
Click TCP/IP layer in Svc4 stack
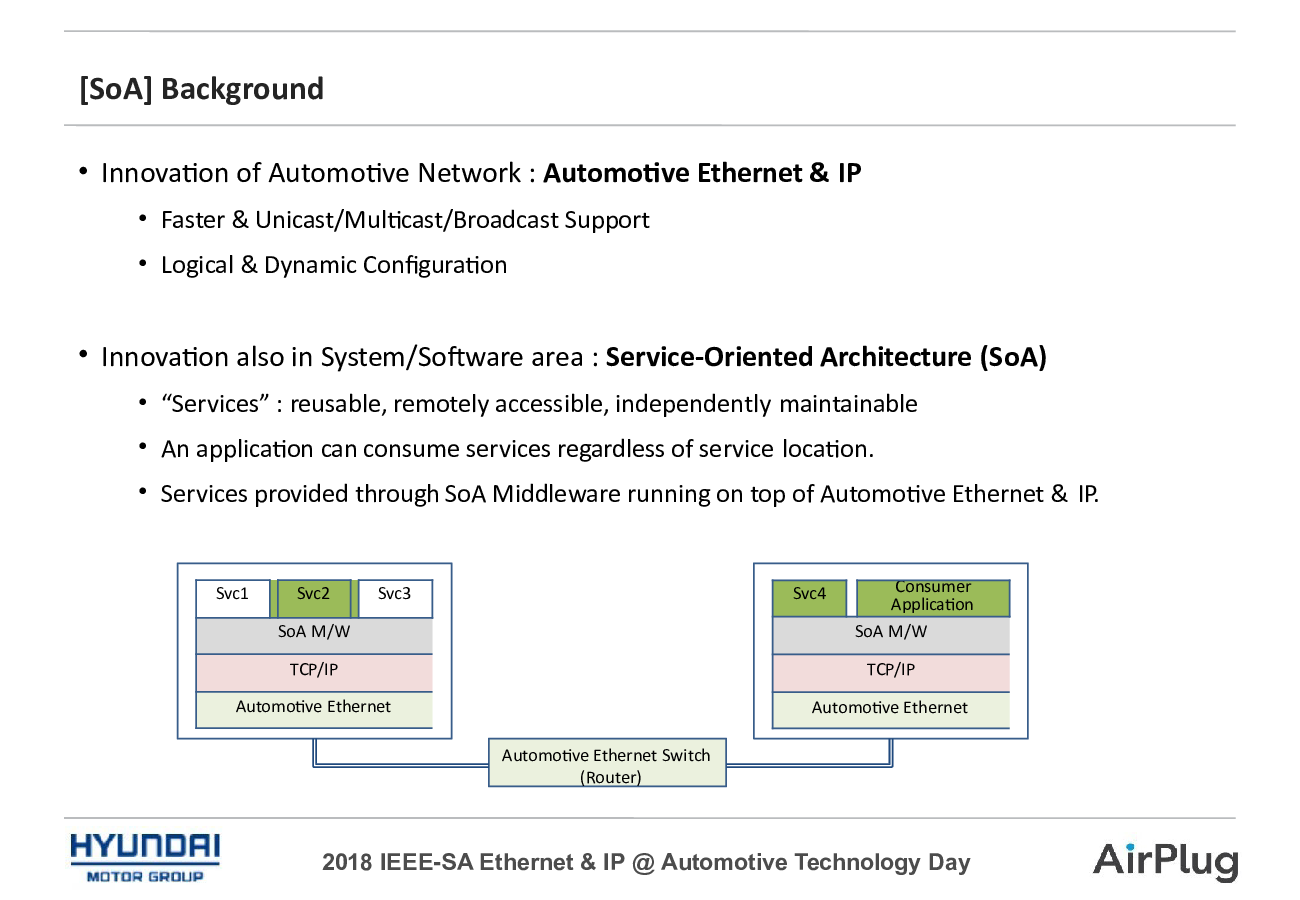[x=891, y=673]
